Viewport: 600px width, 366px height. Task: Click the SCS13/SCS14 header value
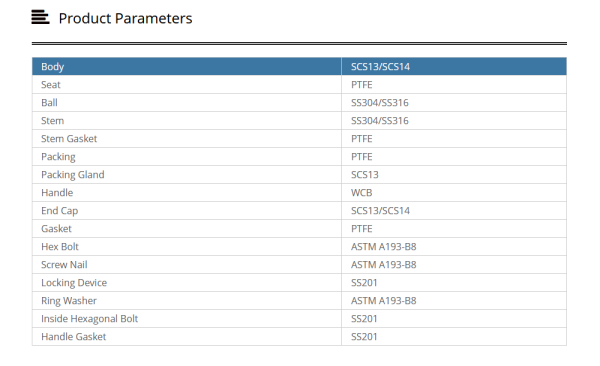(x=380, y=67)
